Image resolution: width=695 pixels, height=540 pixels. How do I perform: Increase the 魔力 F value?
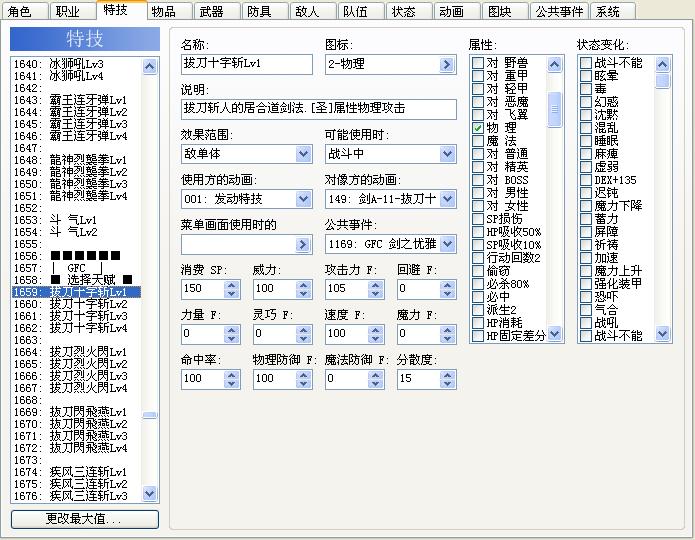pyautogui.click(x=448, y=330)
